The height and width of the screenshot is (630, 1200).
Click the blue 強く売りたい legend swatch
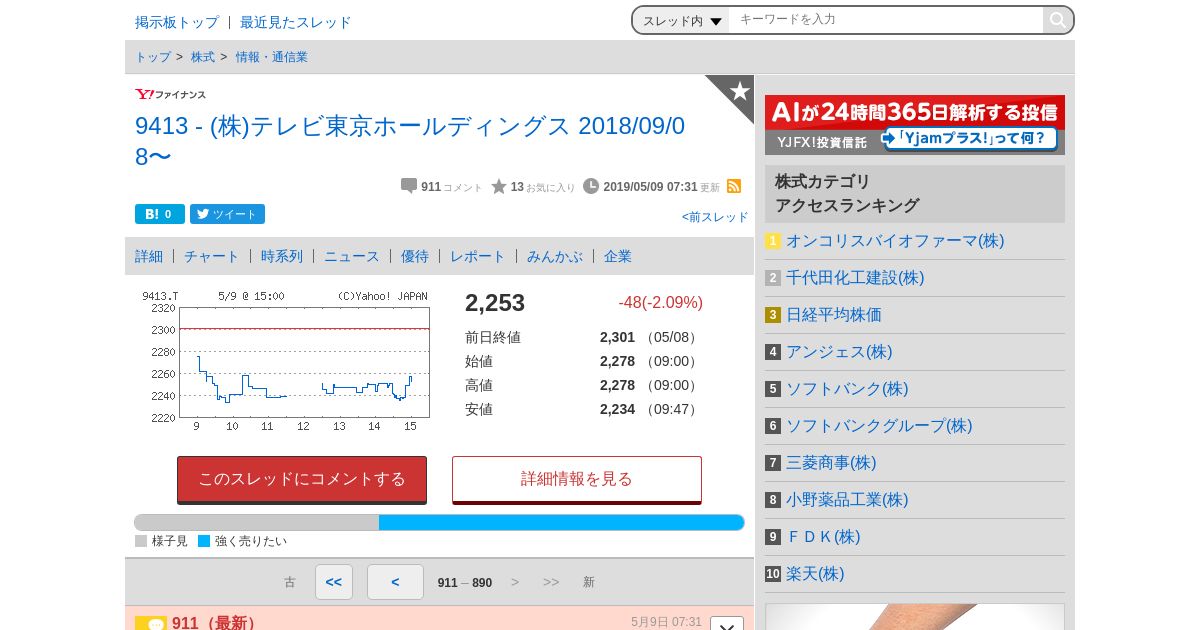pyautogui.click(x=204, y=541)
